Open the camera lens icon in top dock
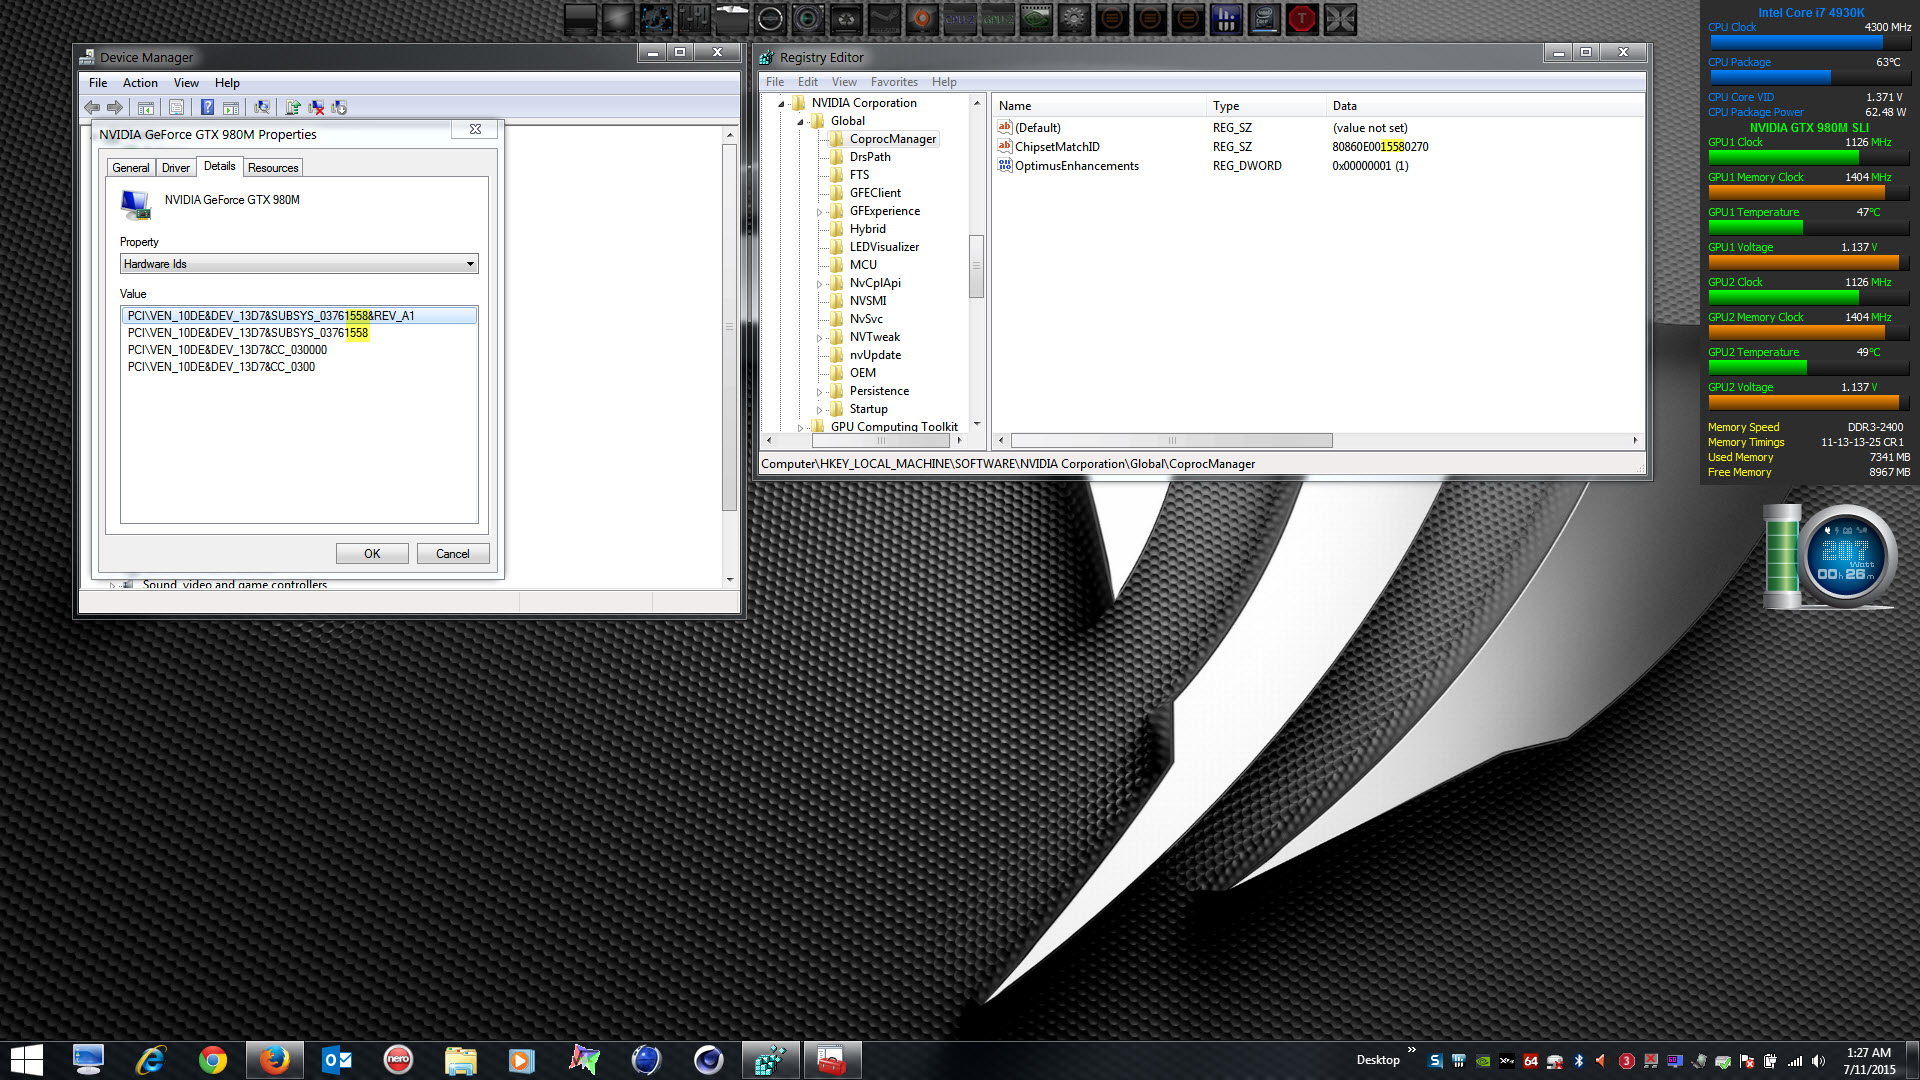The width and height of the screenshot is (1920, 1080). click(808, 19)
